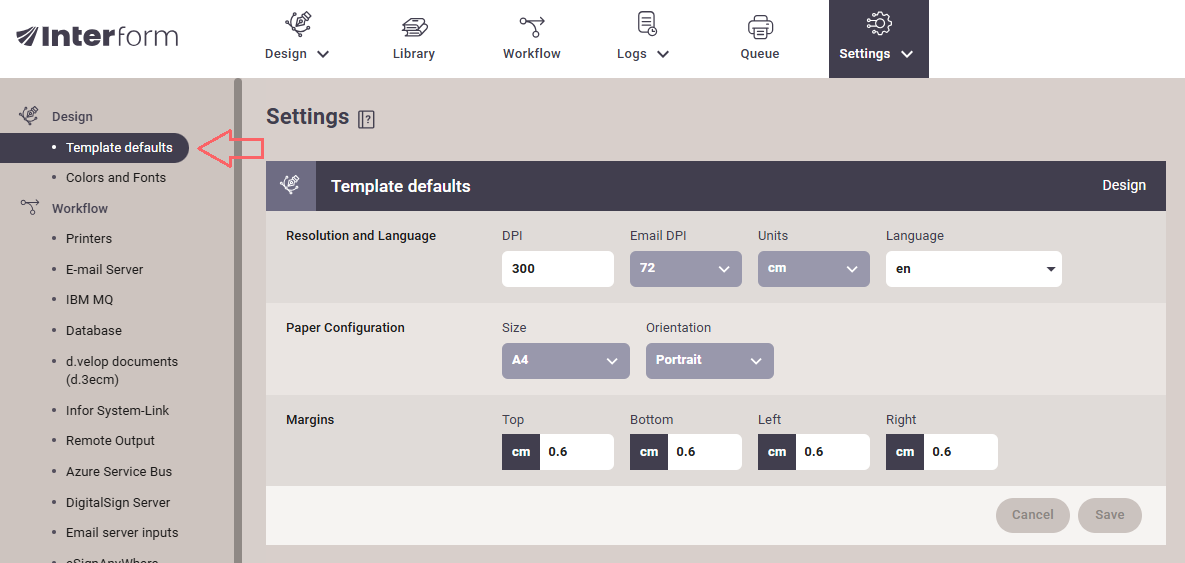Expand the Email DPI dropdown
1185x563 pixels.
685,269
